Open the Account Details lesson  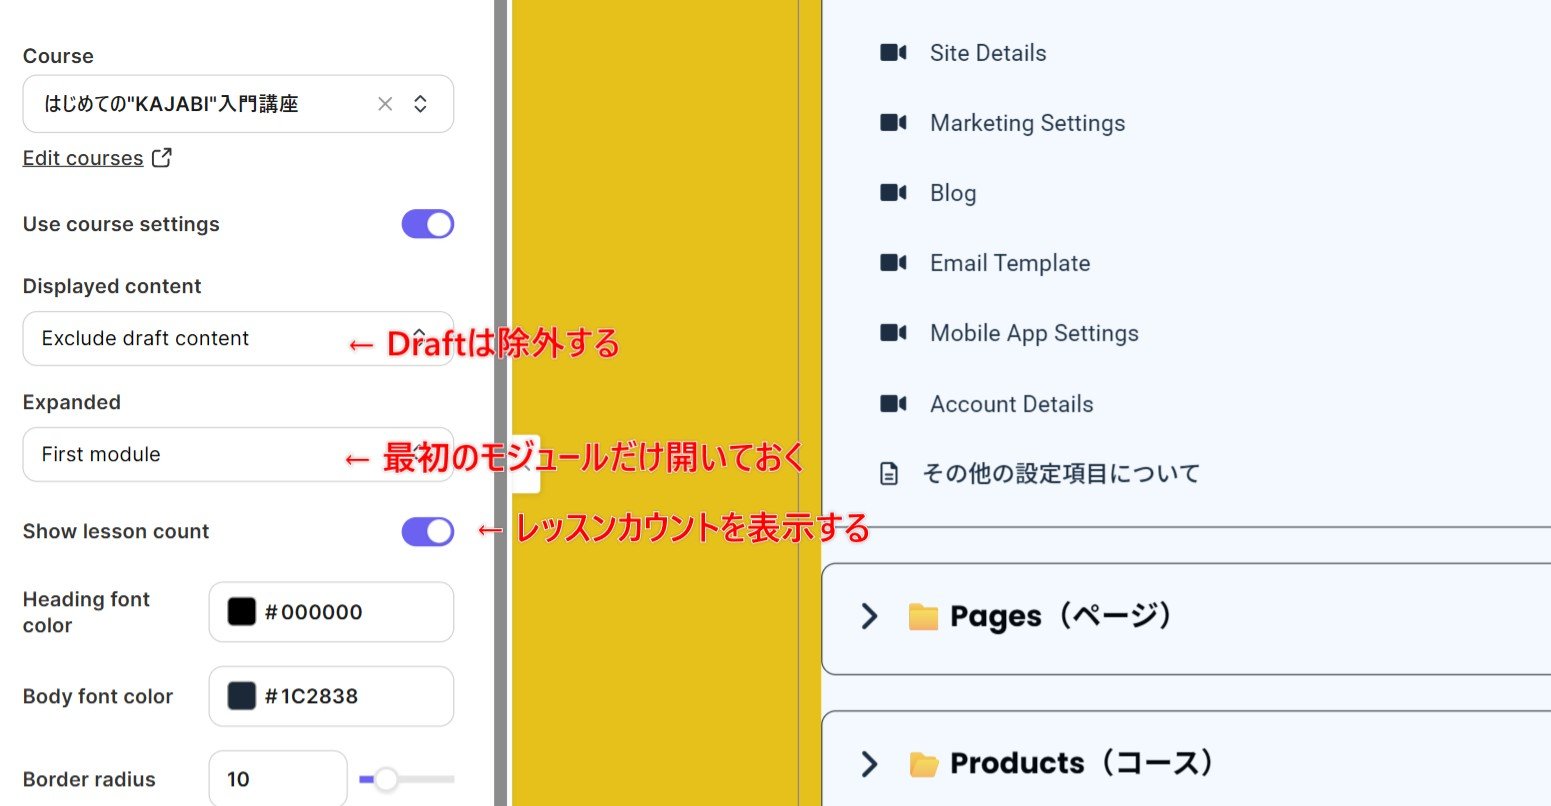(1012, 404)
